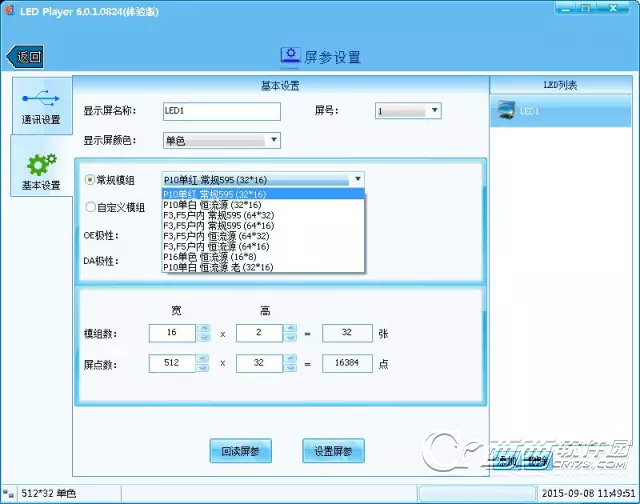Viewport: 640px width, 504px height.
Task: Open the 显示屏颜色 dropdown showing 单色
Action: pos(222,141)
